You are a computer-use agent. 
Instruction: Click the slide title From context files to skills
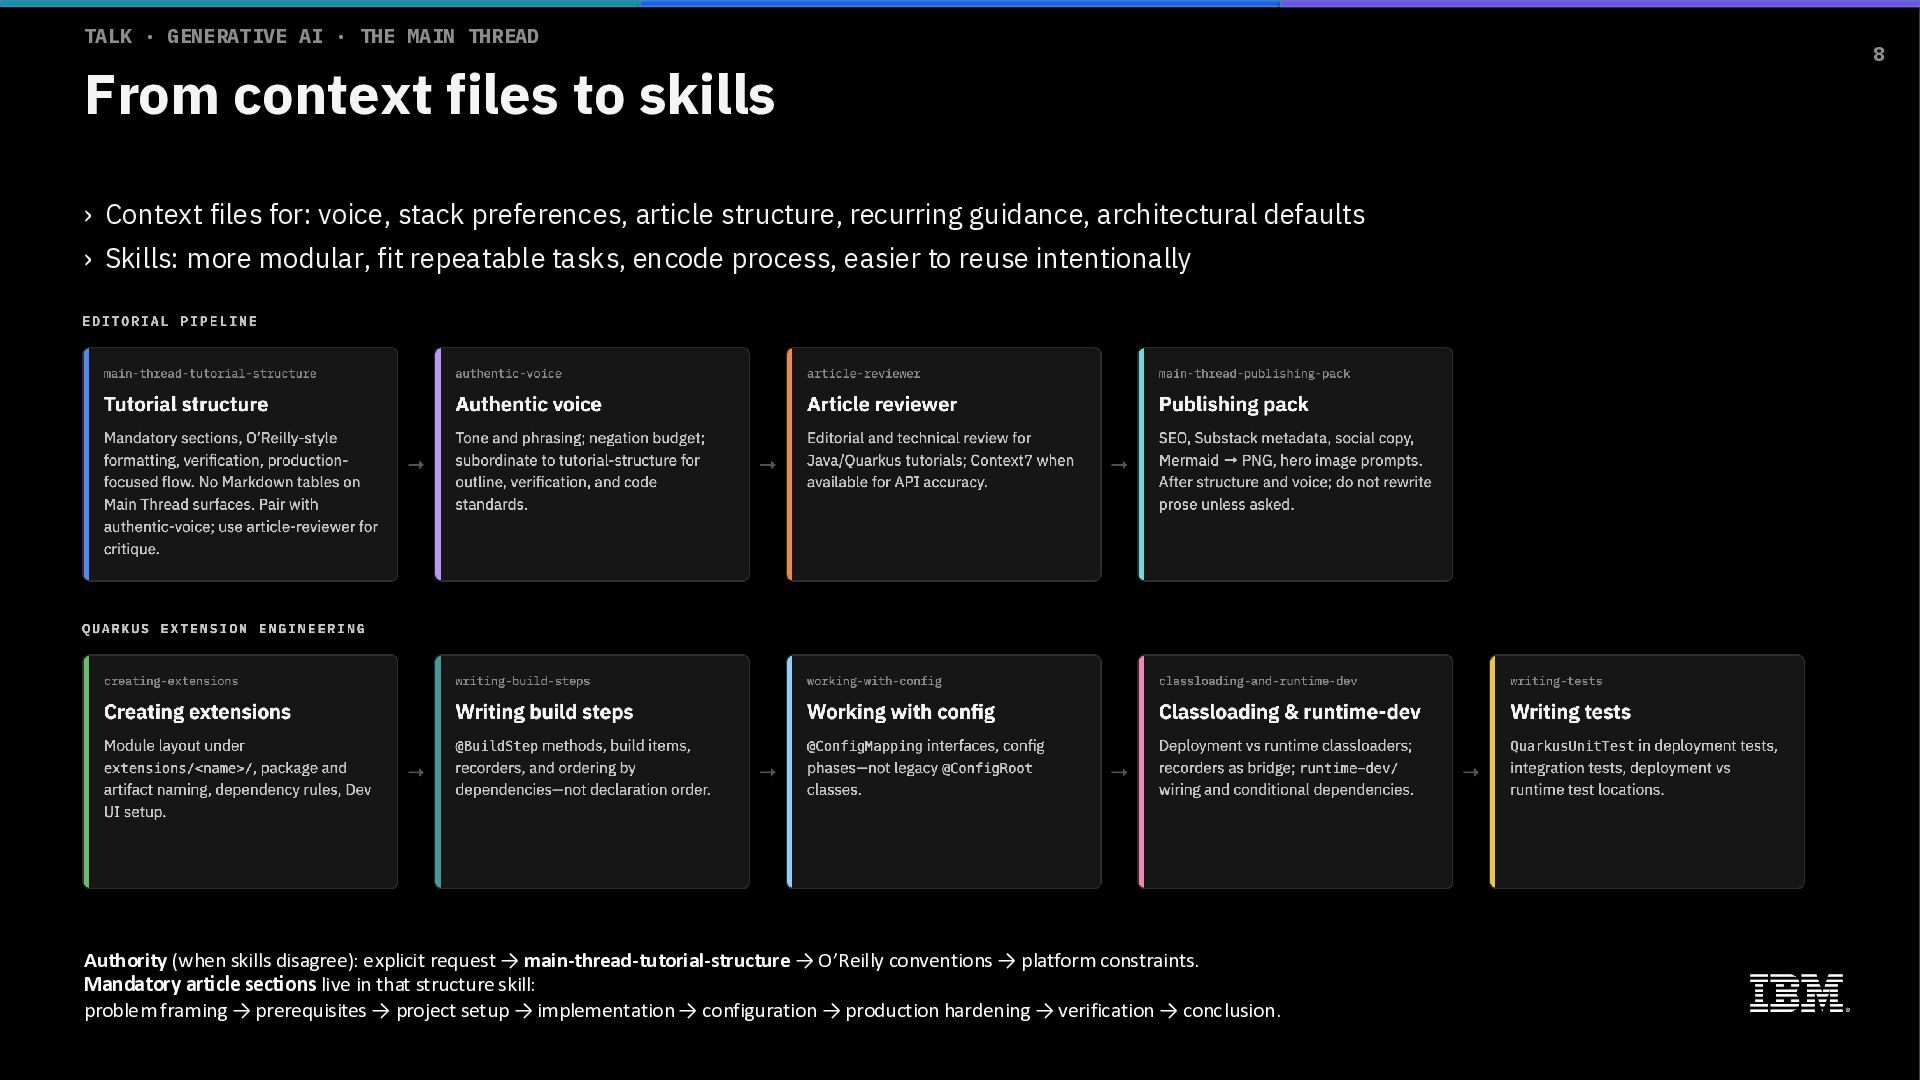(x=430, y=96)
